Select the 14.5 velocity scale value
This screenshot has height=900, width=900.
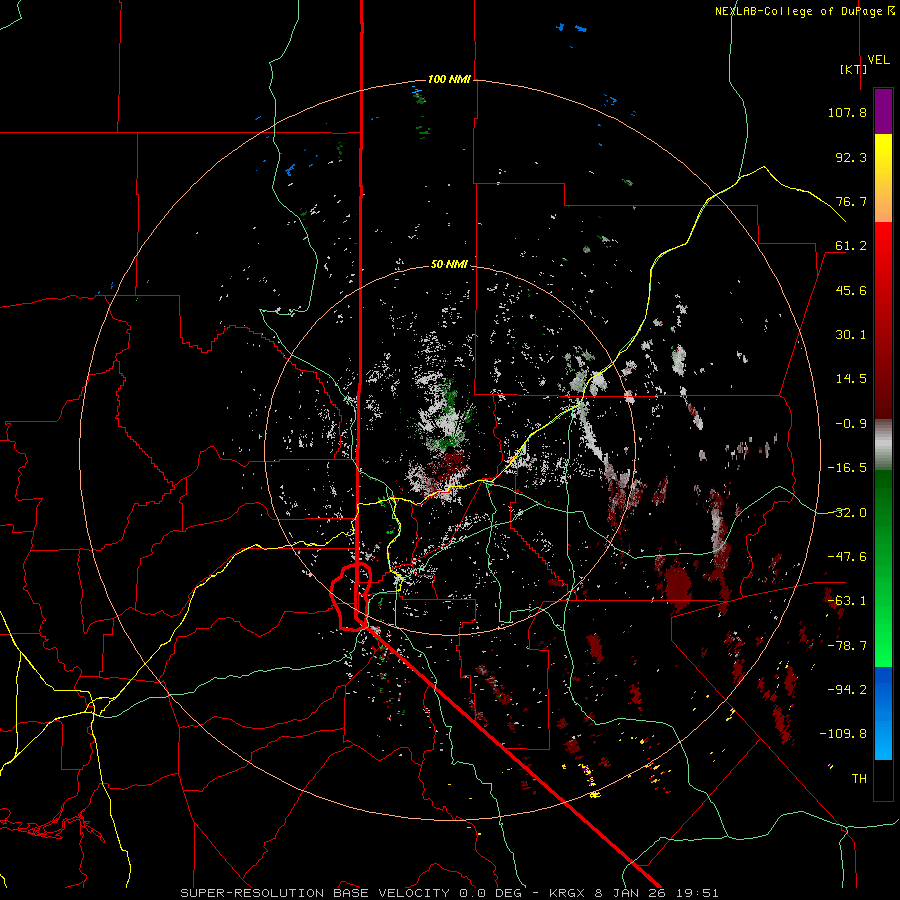pyautogui.click(x=851, y=379)
